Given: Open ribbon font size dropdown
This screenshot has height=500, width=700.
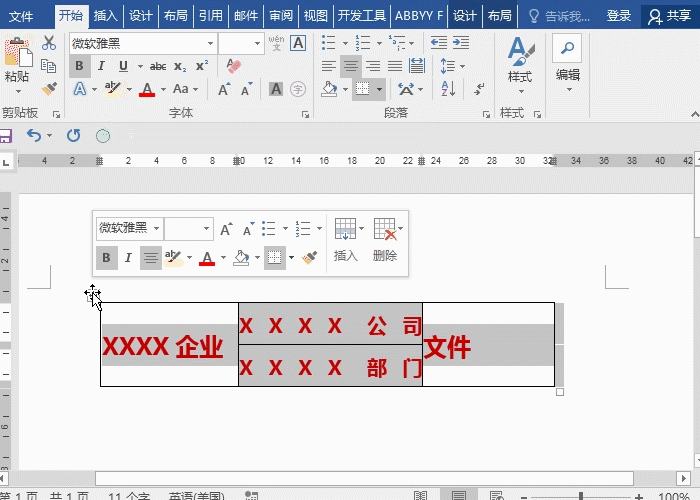Looking at the screenshot, I should [x=257, y=43].
